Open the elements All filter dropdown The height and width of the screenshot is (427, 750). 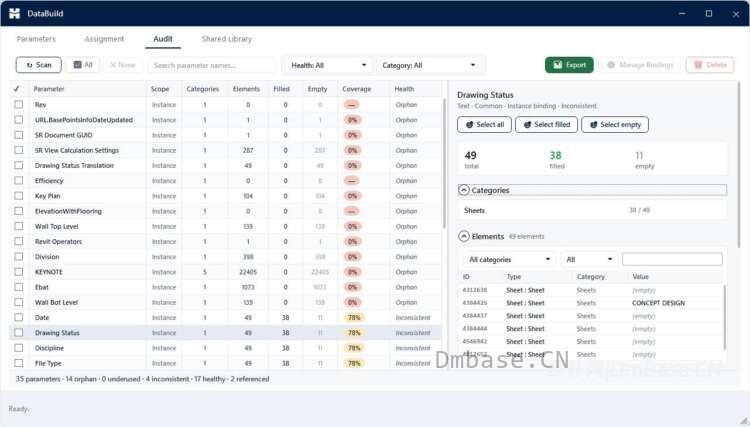point(589,259)
